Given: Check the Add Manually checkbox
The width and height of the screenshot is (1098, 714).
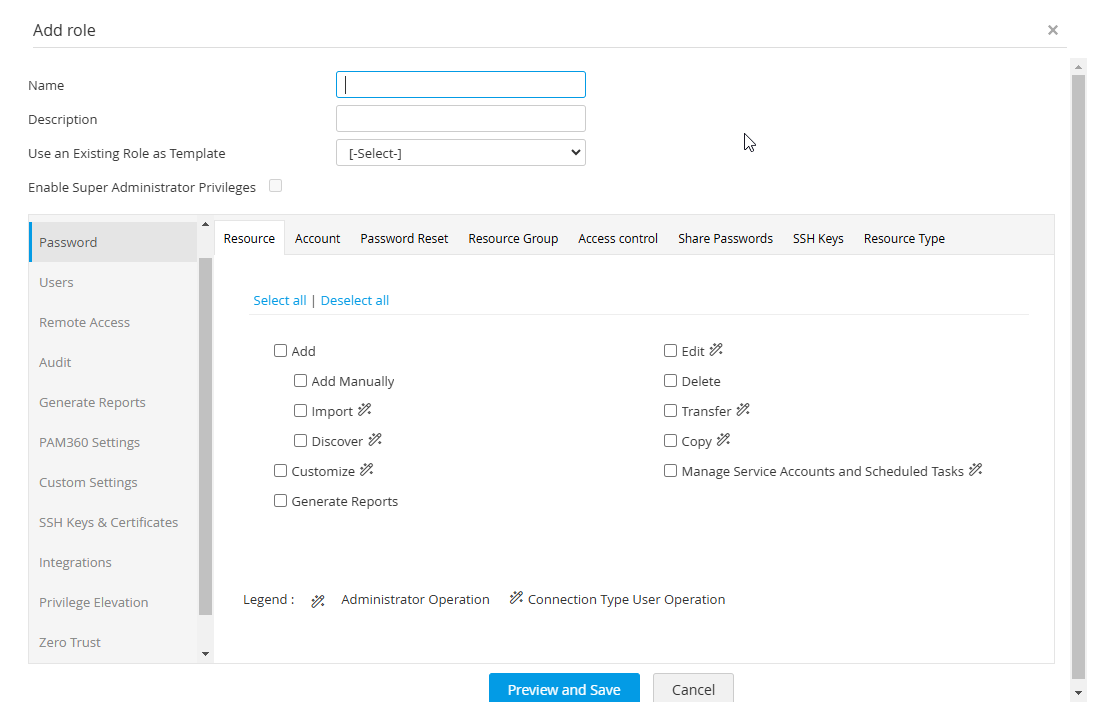Looking at the screenshot, I should tap(301, 381).
